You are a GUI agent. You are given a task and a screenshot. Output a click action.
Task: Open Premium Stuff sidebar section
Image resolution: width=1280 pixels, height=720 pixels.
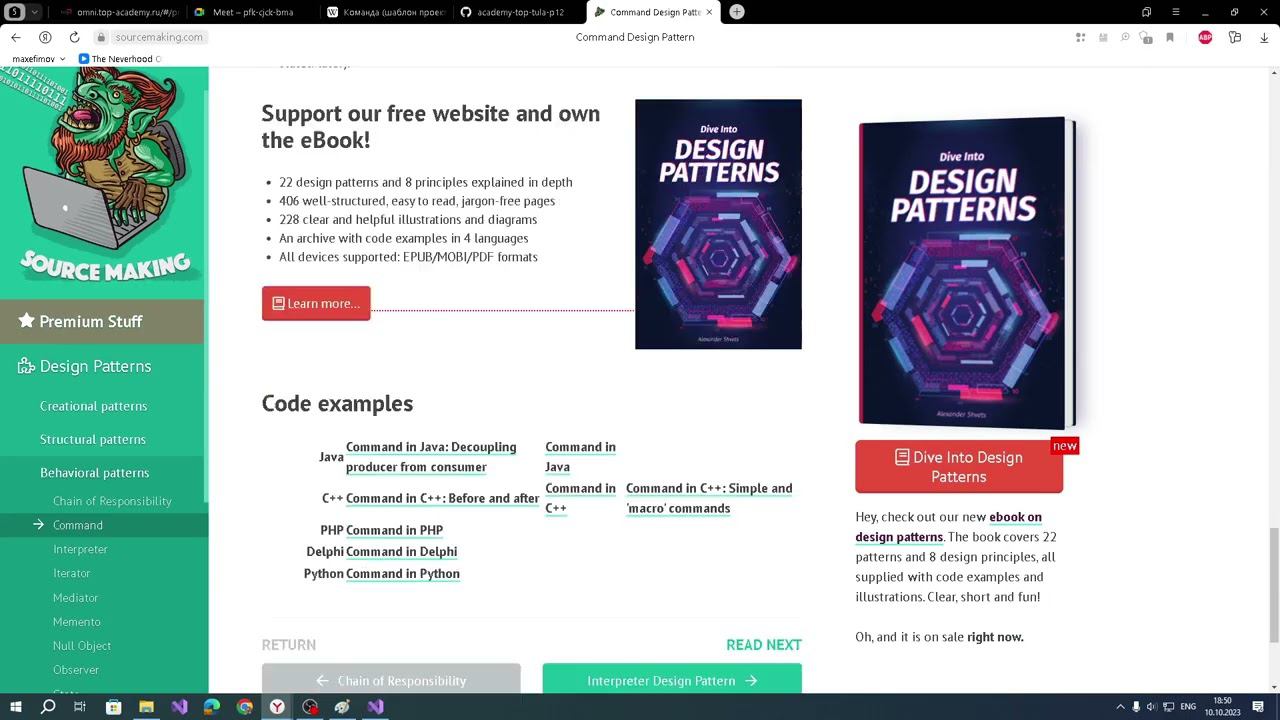pos(102,321)
